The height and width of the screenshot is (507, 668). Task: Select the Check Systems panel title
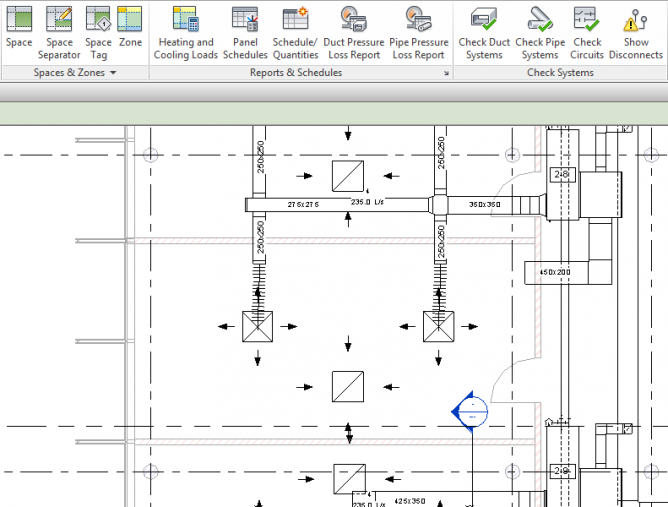560,73
